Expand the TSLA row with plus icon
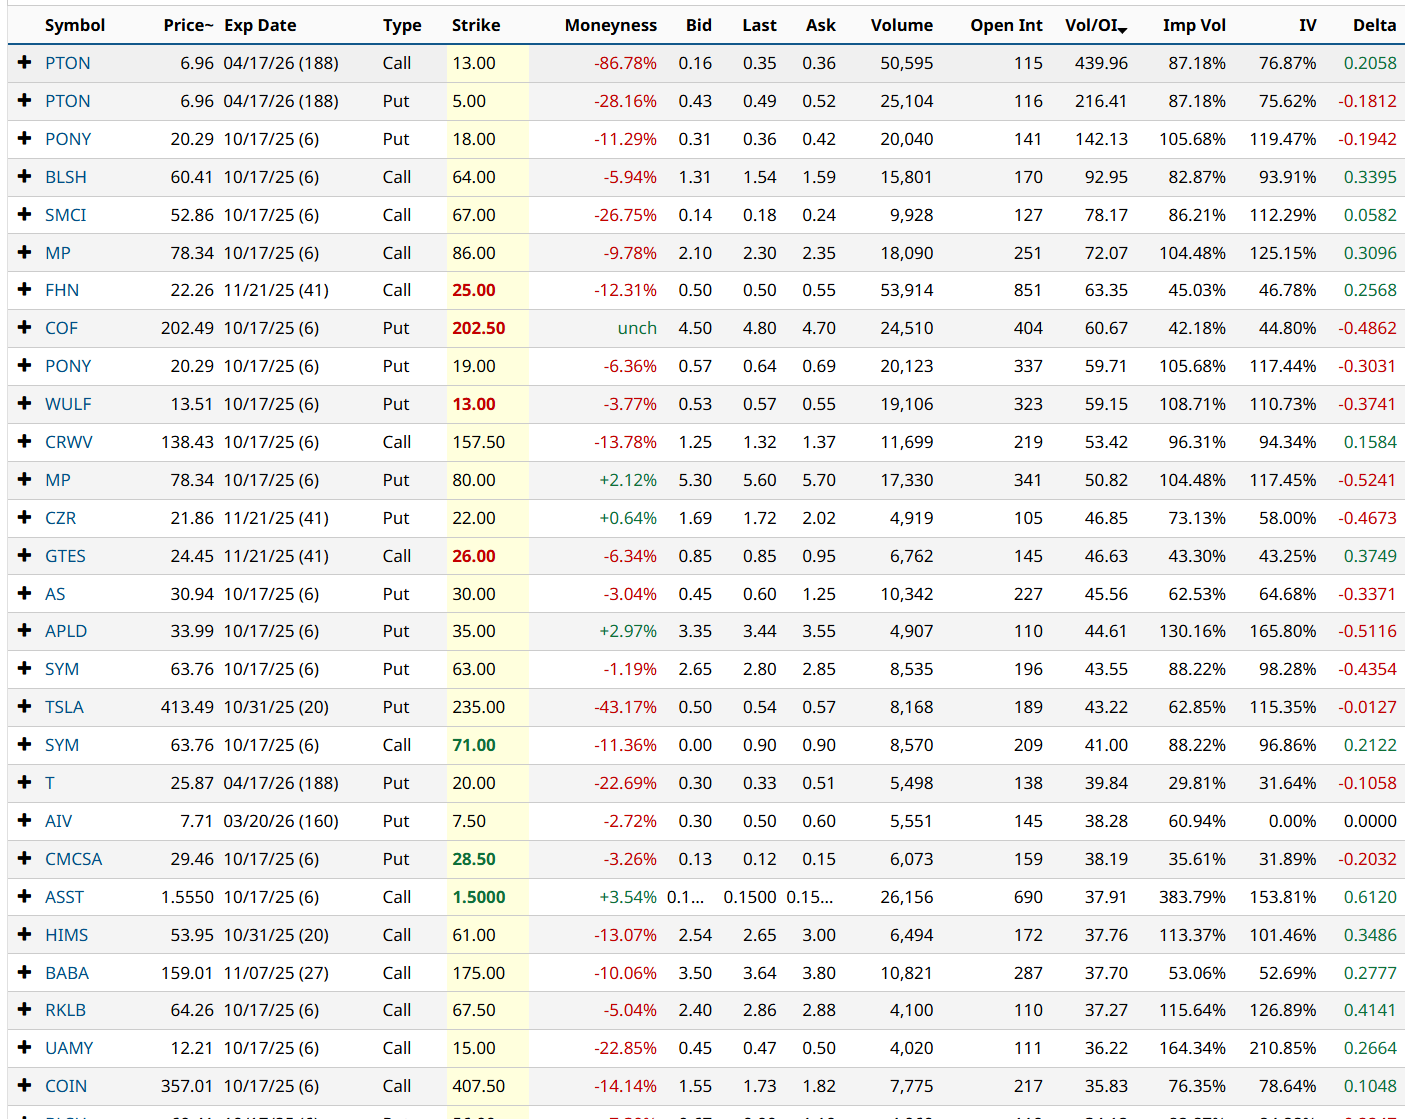Image resolution: width=1405 pixels, height=1119 pixels. click(x=25, y=706)
